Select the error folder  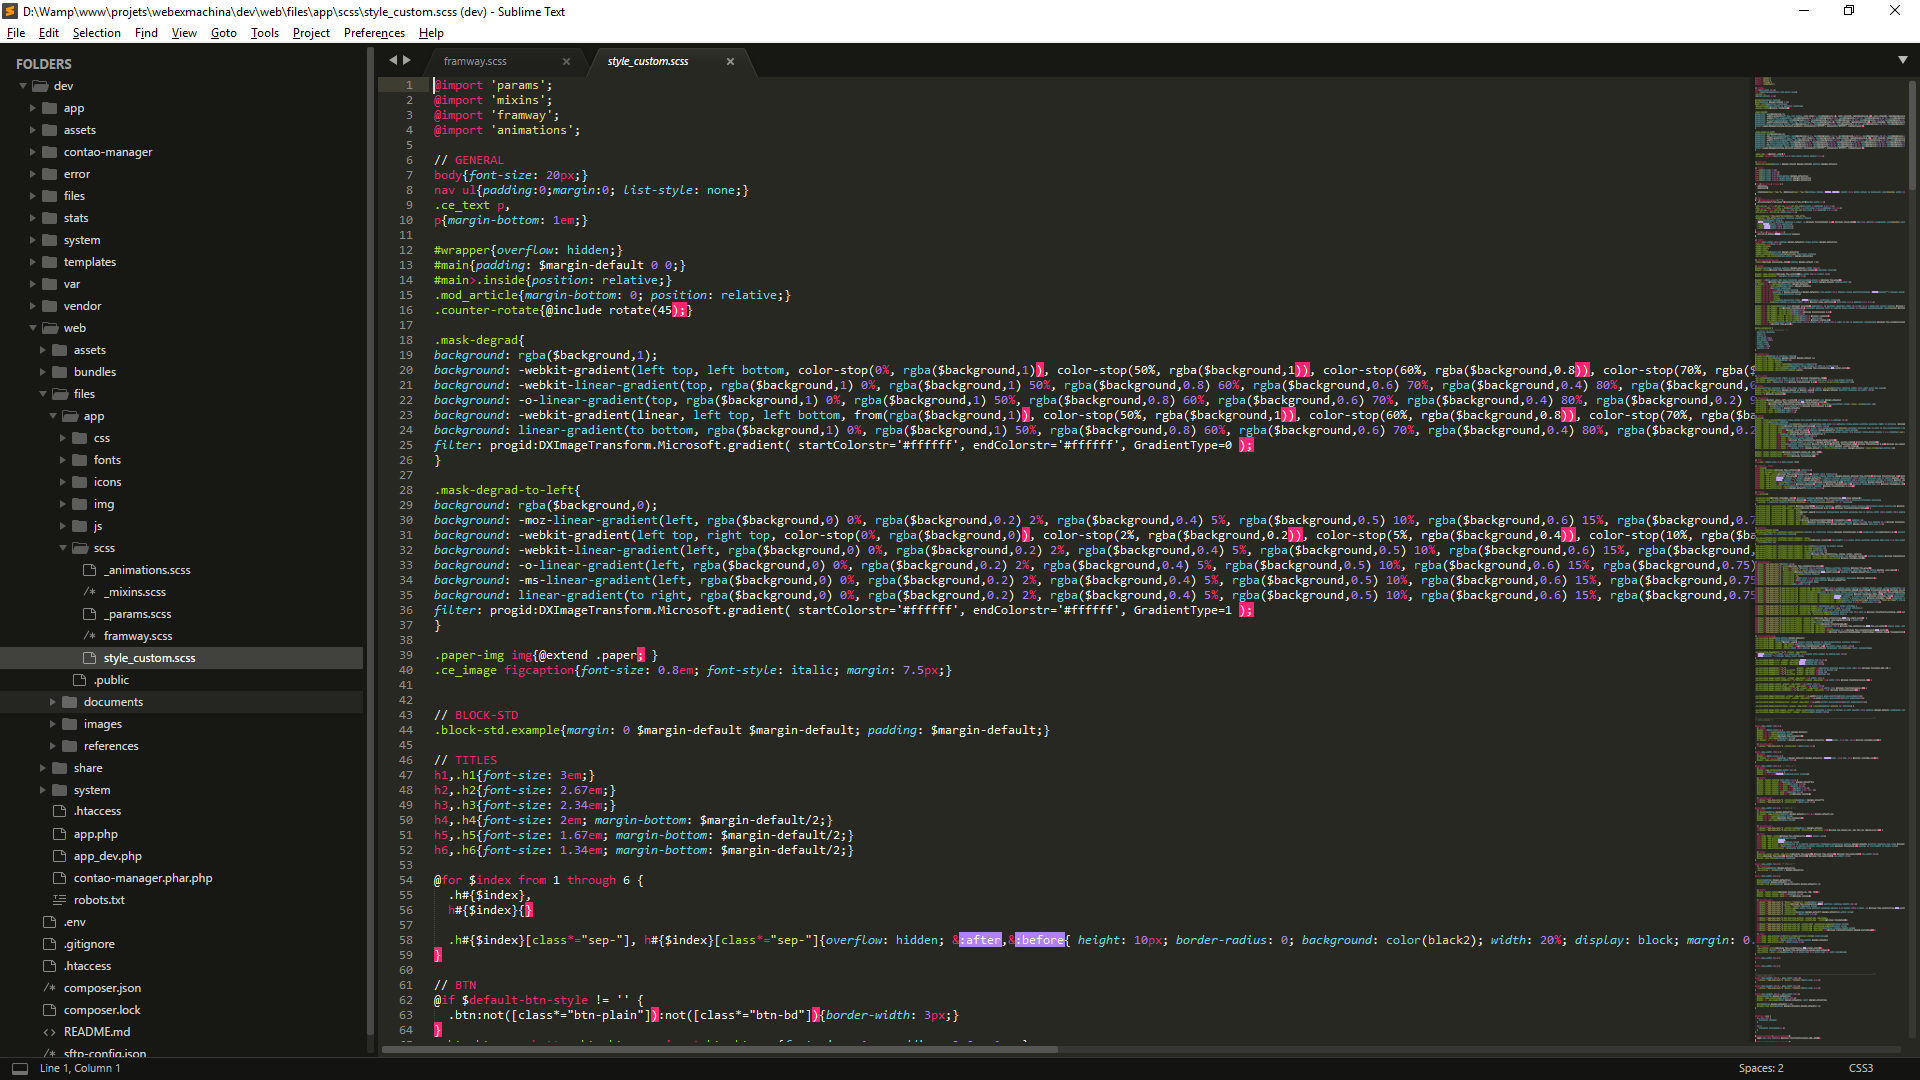point(77,174)
